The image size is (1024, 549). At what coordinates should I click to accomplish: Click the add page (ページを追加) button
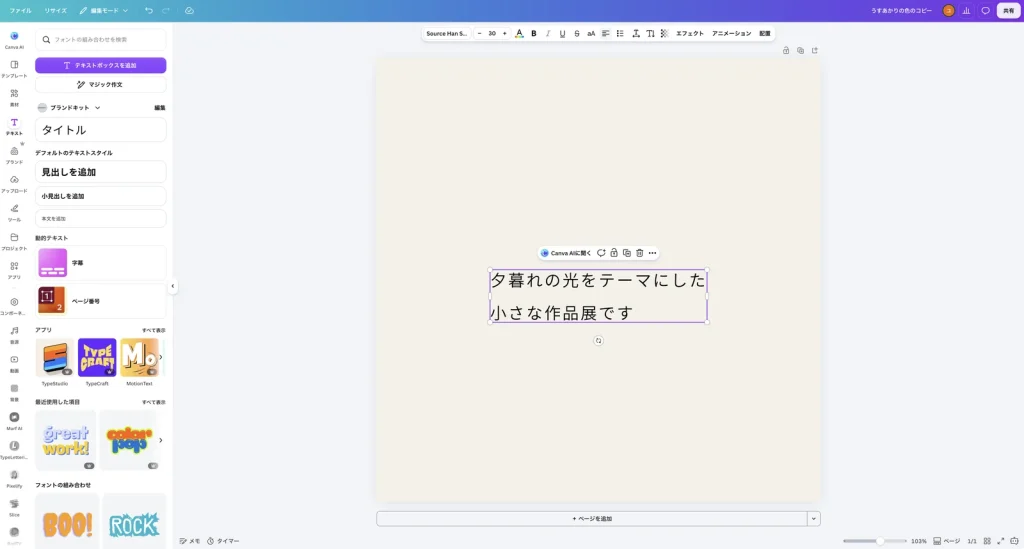tap(592, 518)
